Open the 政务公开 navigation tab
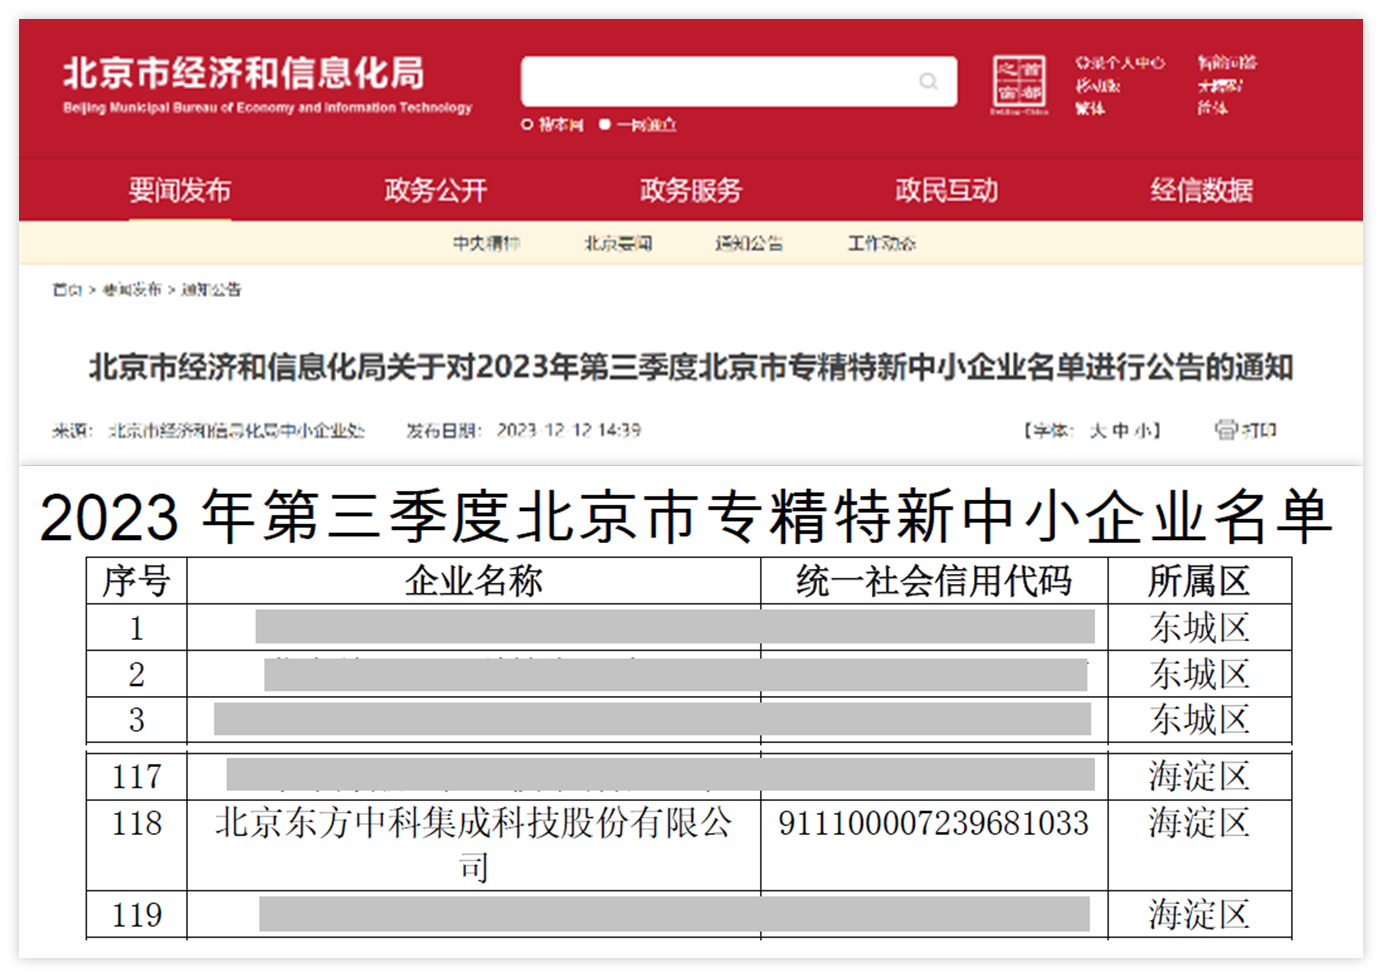The width and height of the screenshot is (1382, 977). point(435,190)
